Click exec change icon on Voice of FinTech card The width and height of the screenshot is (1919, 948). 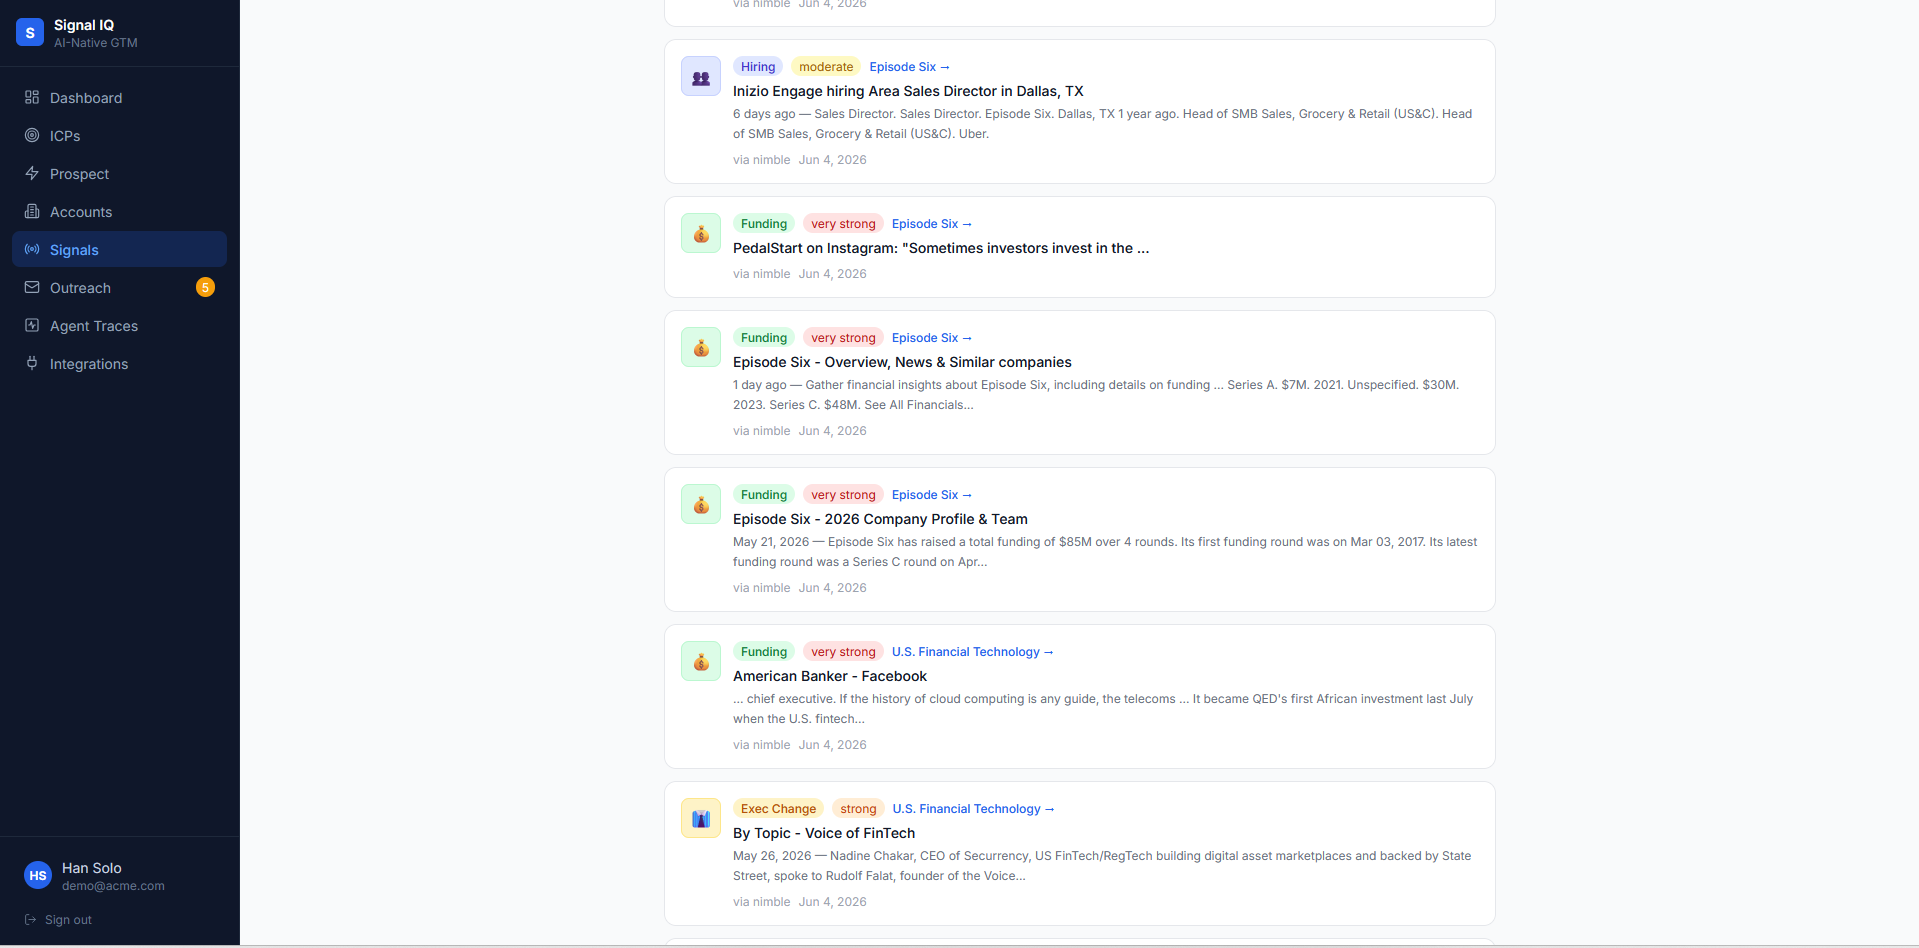701,818
